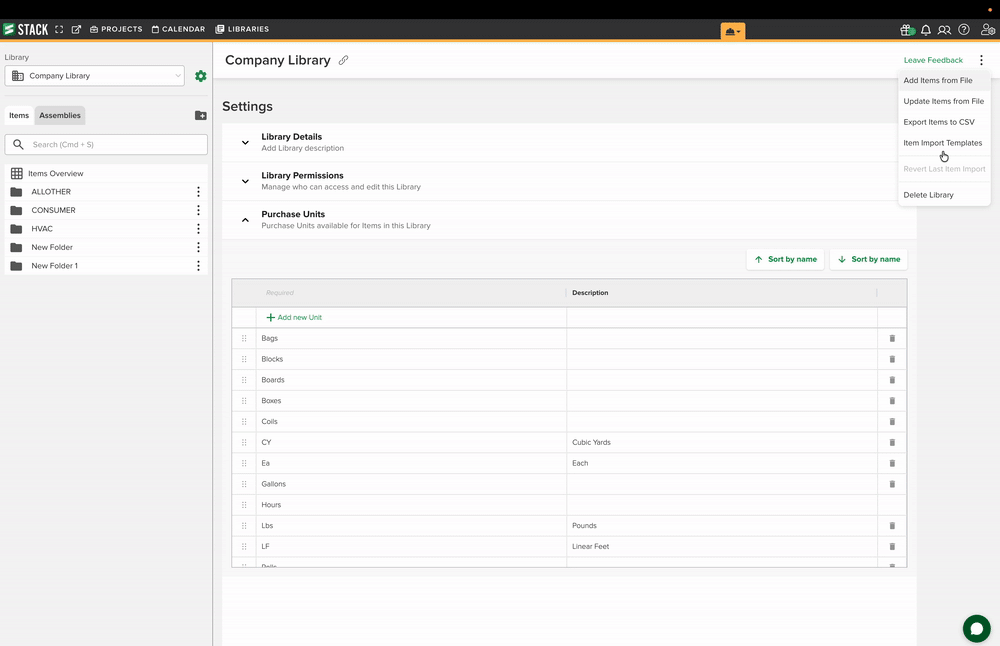Open the Company Library dropdown

94,76
